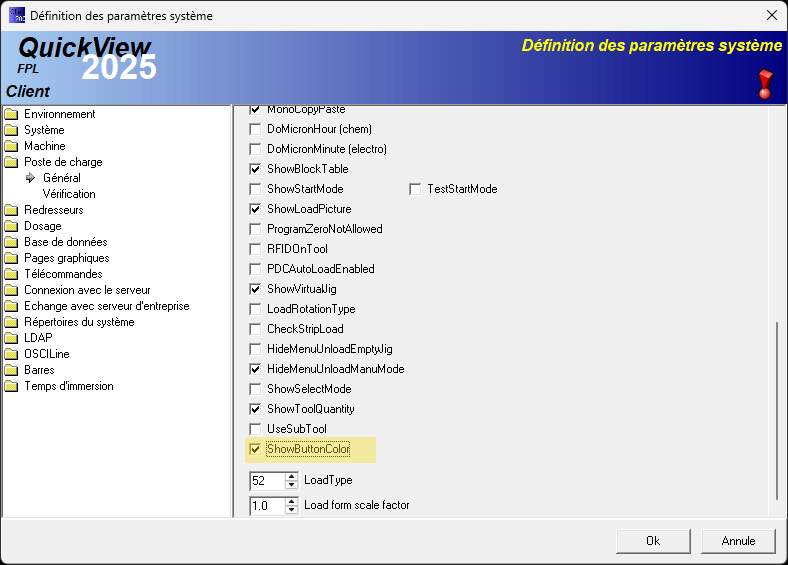
Task: Select Télécommandes in the tree
Action: click(63, 274)
